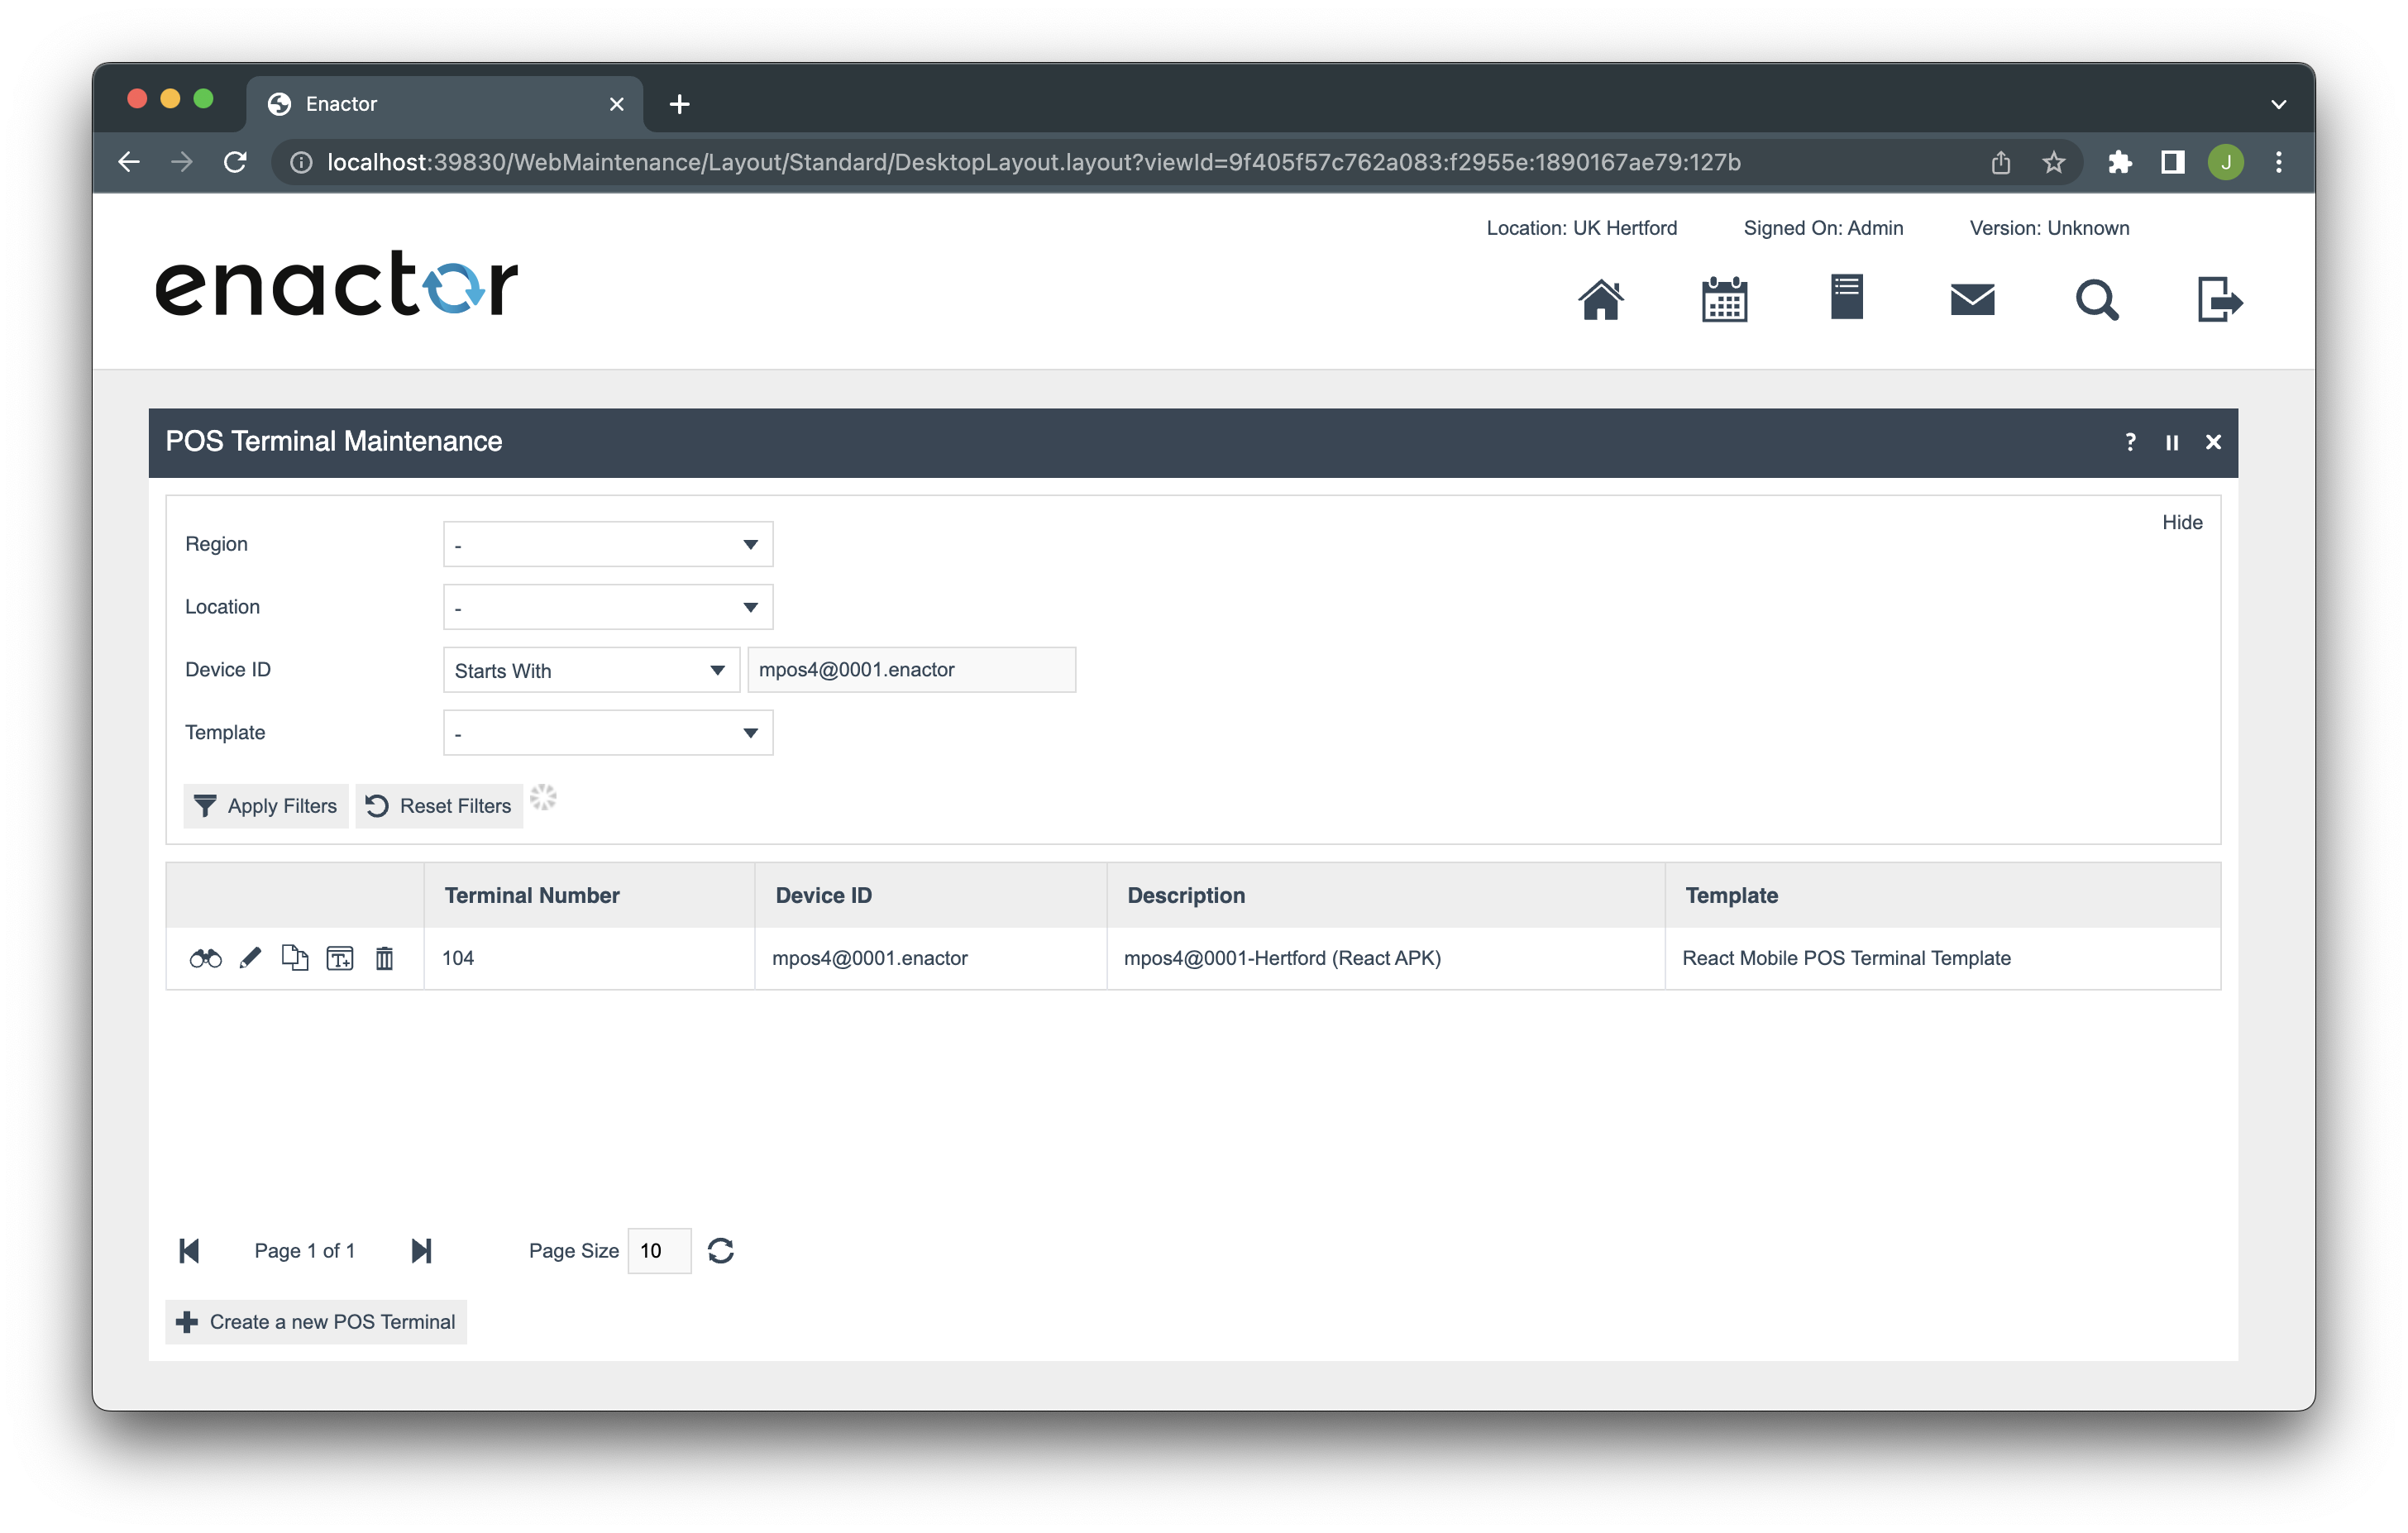2408x1533 pixels.
Task: Reload the browser page
Action: pyautogui.click(x=235, y=162)
